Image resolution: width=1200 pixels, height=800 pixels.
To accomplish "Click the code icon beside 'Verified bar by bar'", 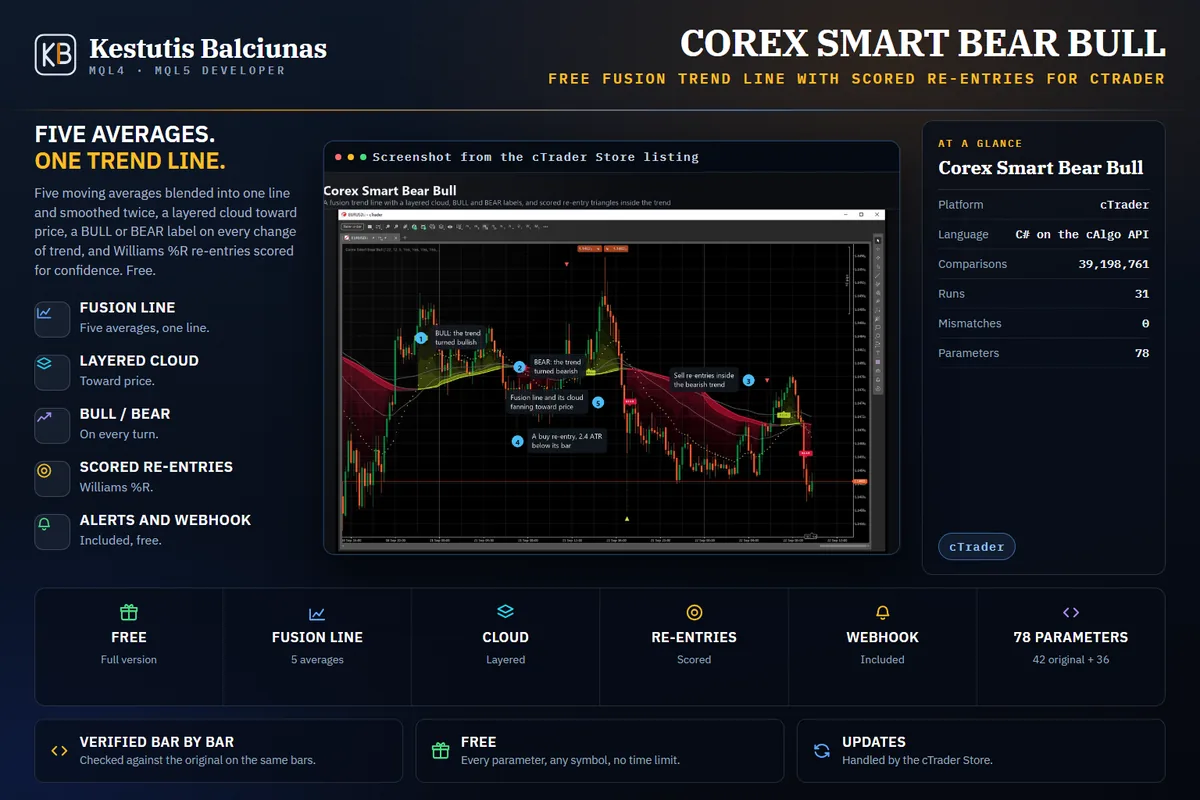I will [x=59, y=750].
